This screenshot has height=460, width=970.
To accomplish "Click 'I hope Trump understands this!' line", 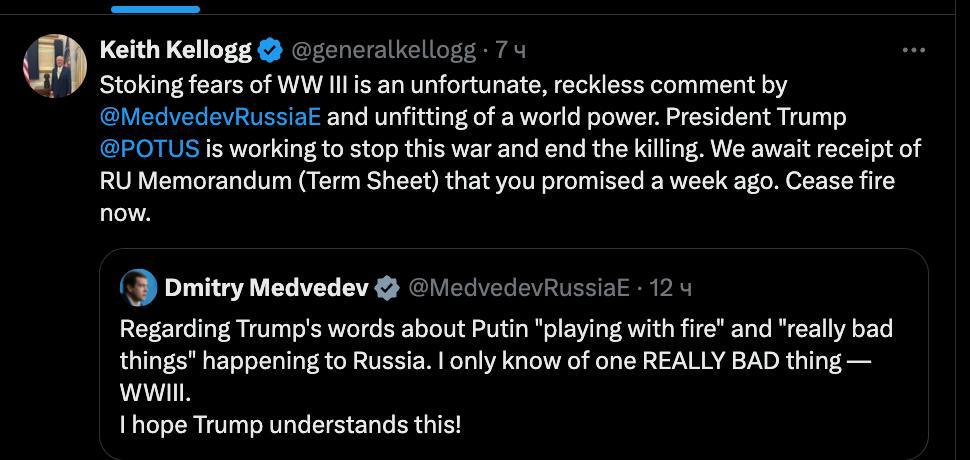I will pyautogui.click(x=290, y=423).
